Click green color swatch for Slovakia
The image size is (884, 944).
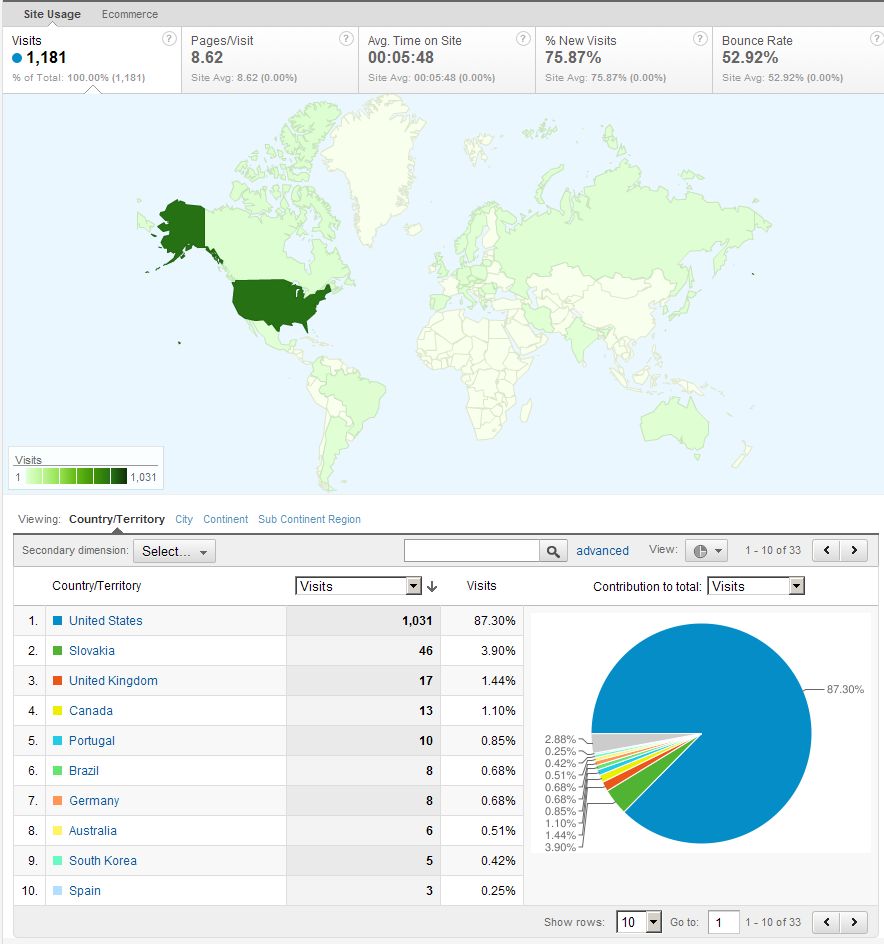57,651
